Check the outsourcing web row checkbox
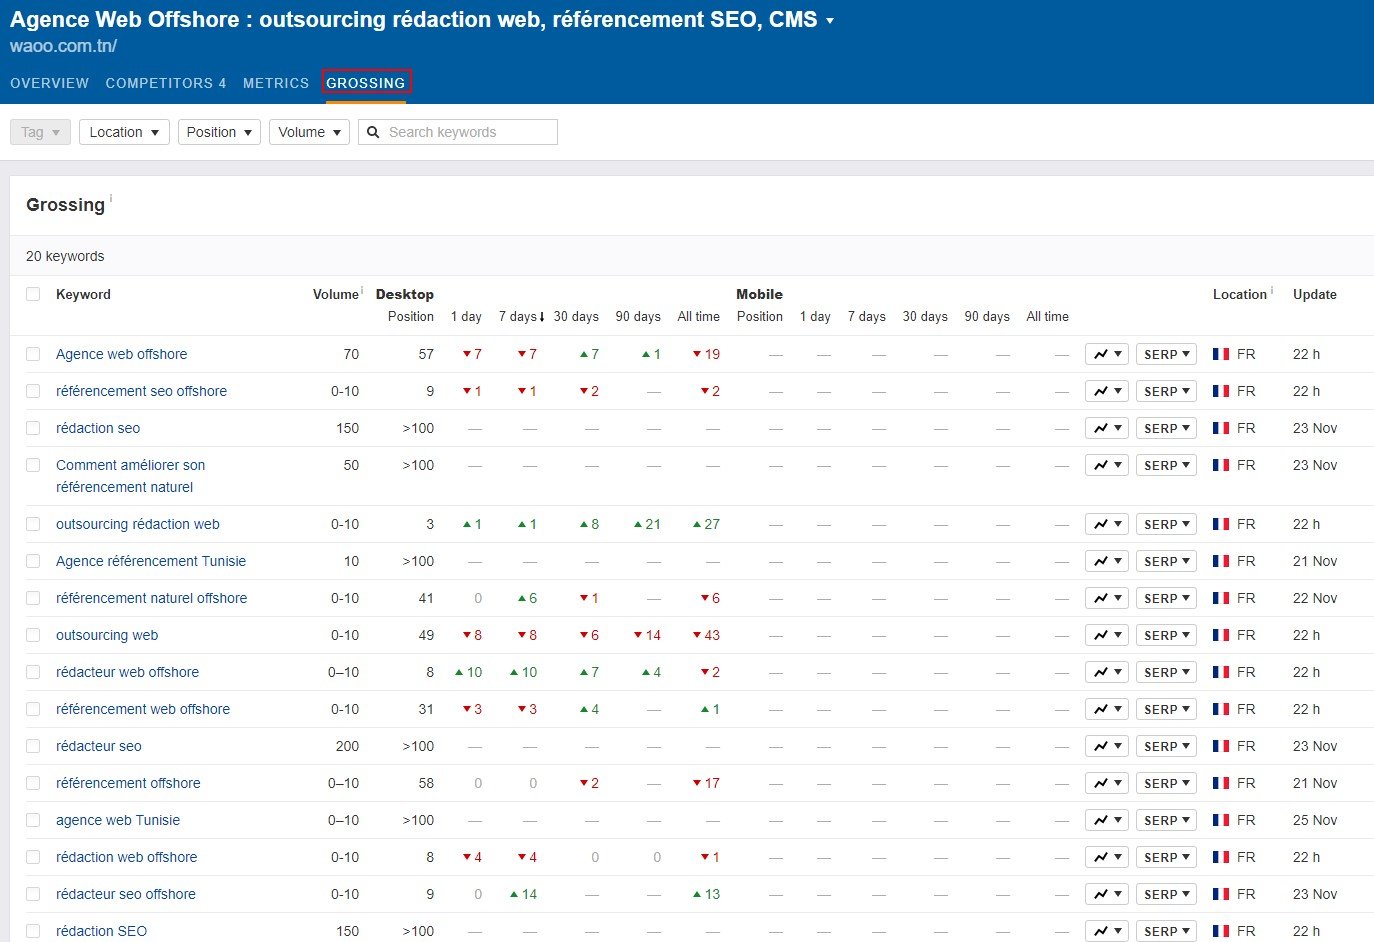The width and height of the screenshot is (1374, 942). click(x=33, y=635)
